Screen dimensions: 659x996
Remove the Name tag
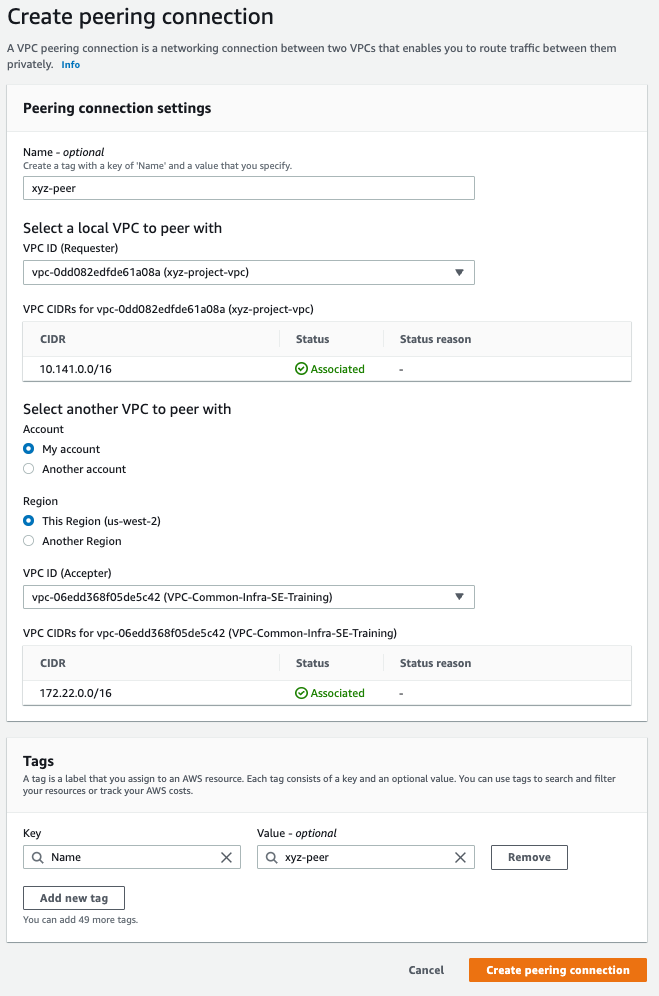point(528,857)
